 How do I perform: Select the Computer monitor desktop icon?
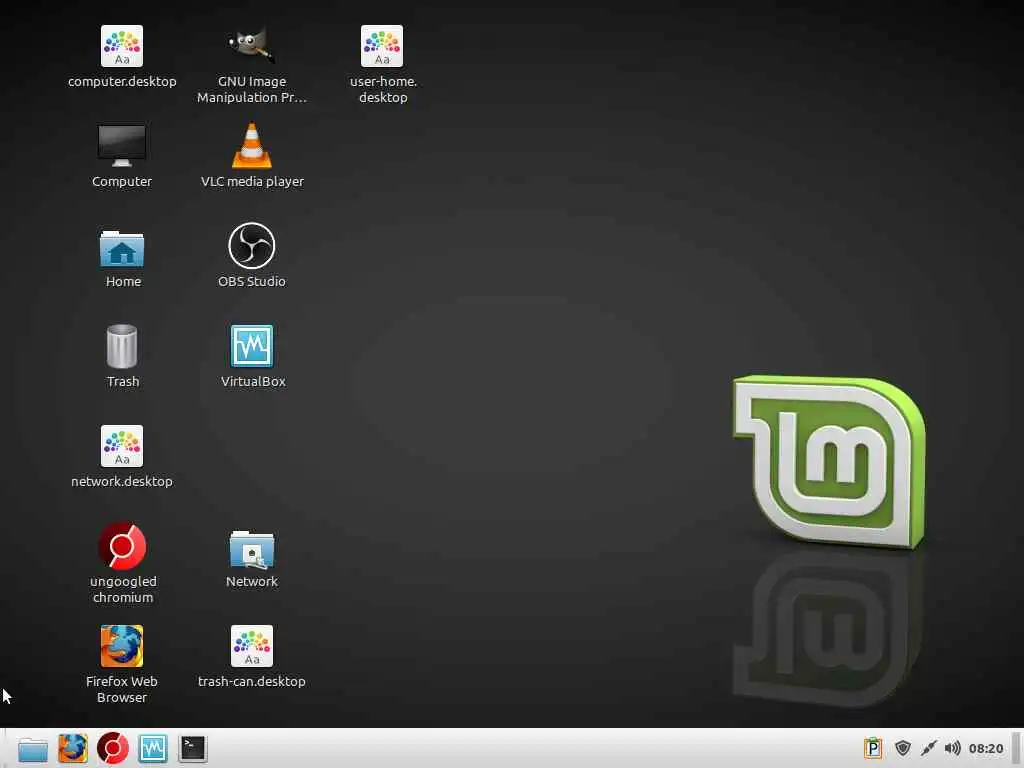point(121,146)
